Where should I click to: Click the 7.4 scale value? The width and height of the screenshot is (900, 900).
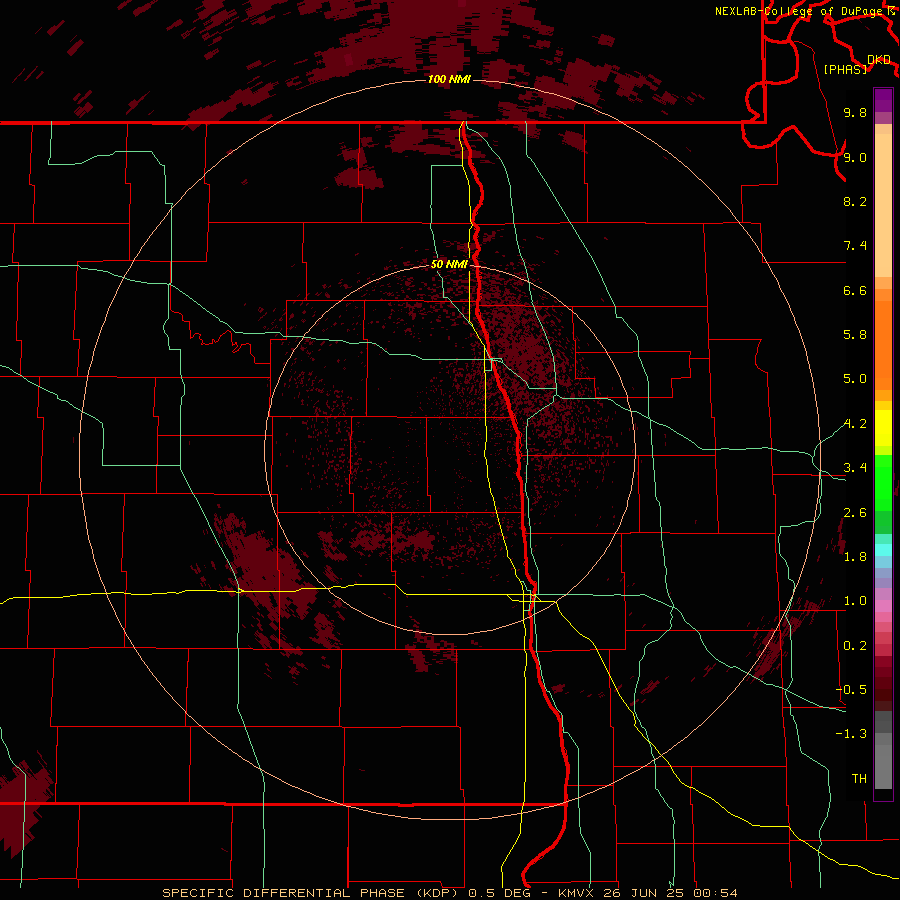(855, 246)
